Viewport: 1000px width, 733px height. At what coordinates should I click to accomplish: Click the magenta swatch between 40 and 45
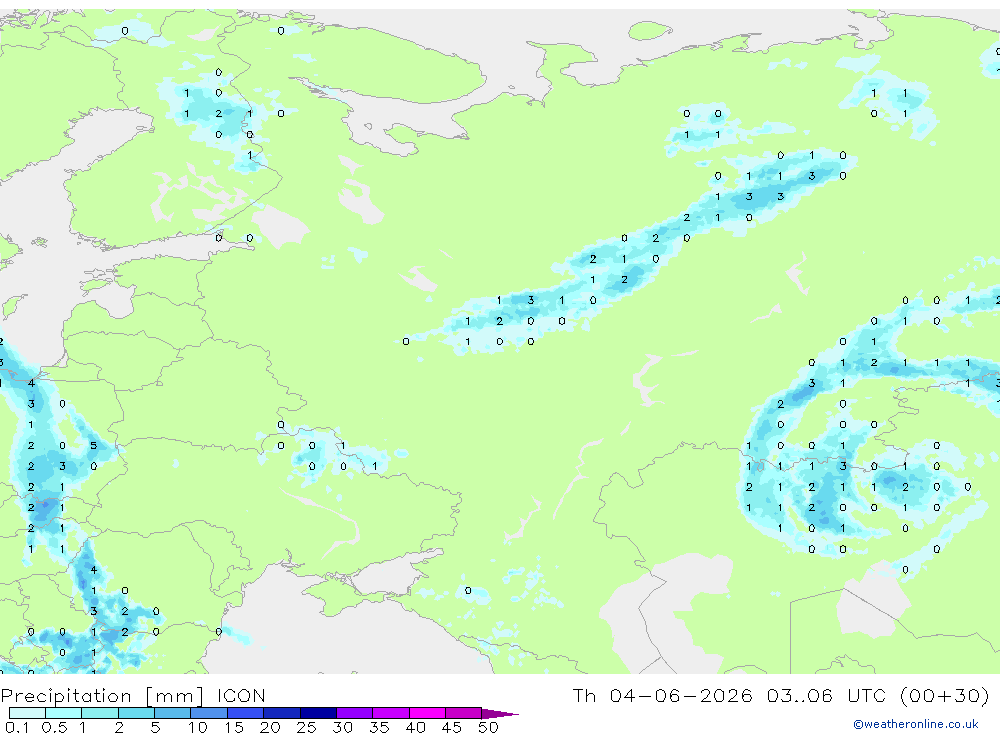427,713
